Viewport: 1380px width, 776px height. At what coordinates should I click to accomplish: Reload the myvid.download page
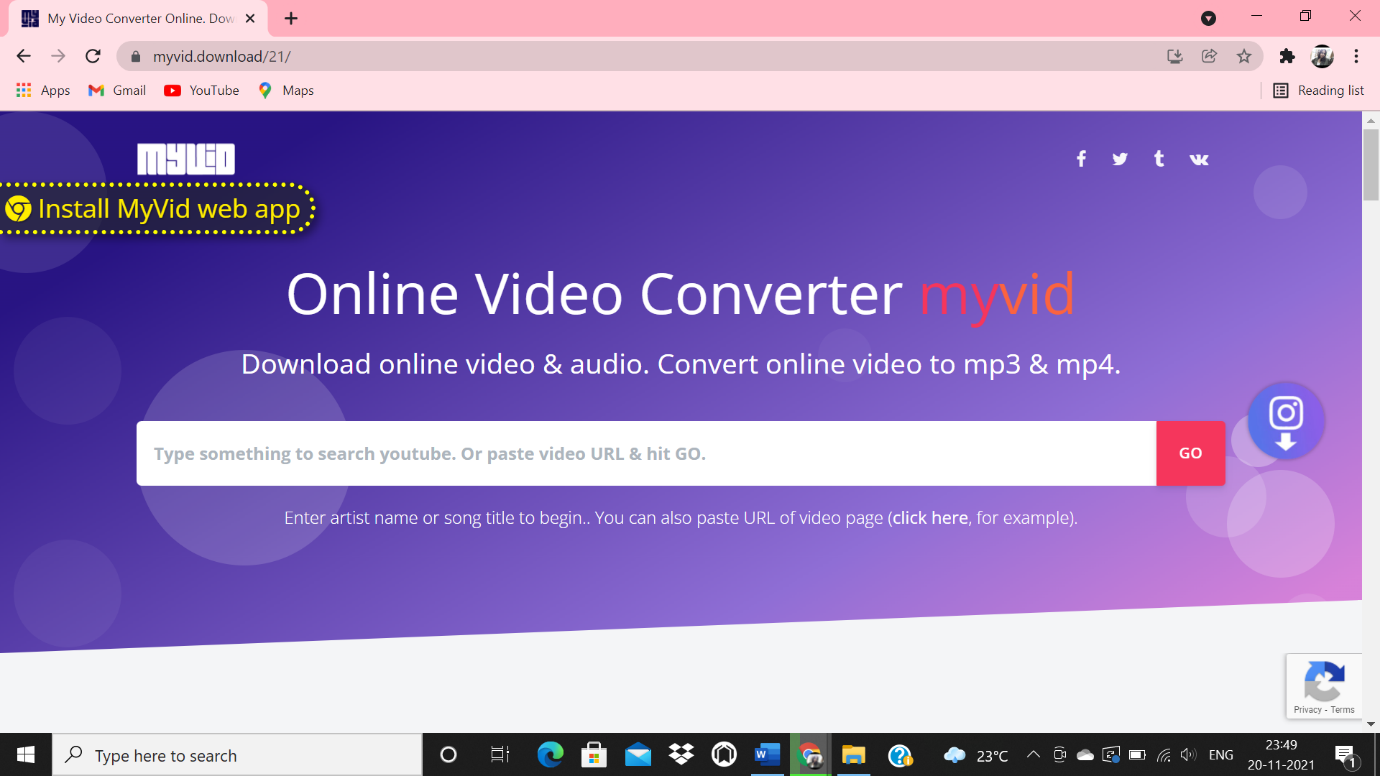93,56
